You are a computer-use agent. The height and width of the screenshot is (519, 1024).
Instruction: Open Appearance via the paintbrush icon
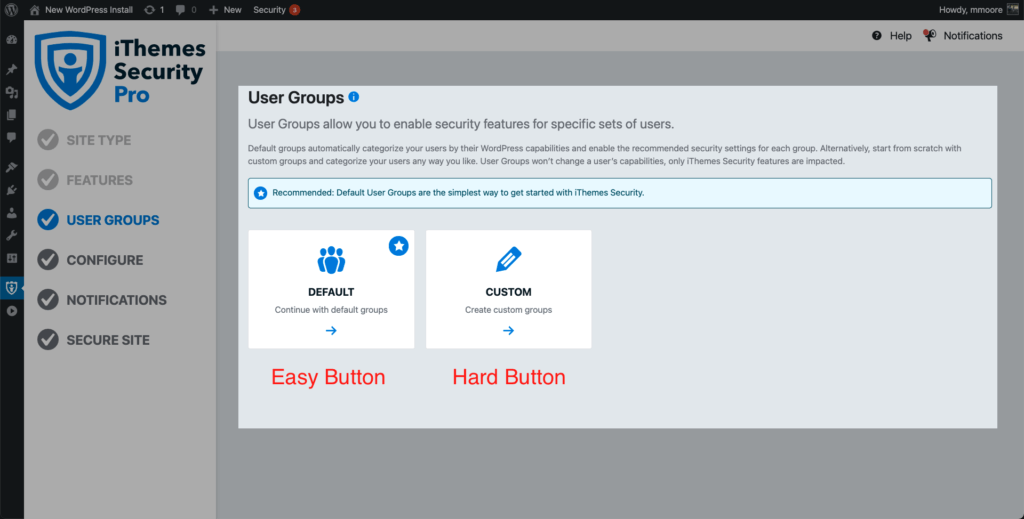tap(11, 167)
